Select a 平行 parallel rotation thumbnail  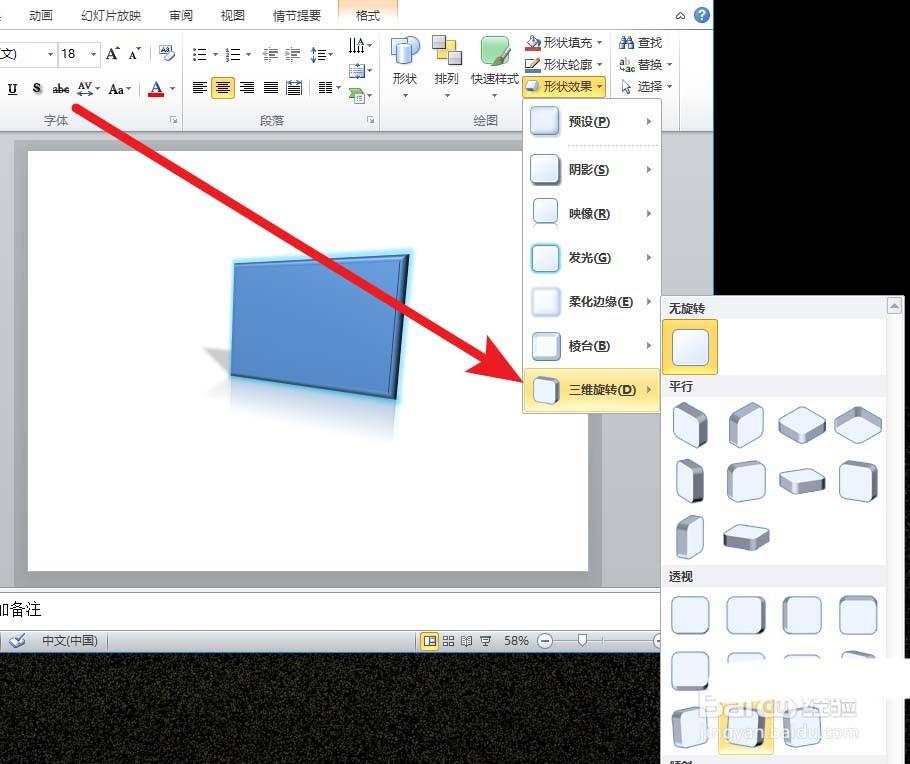(690, 424)
